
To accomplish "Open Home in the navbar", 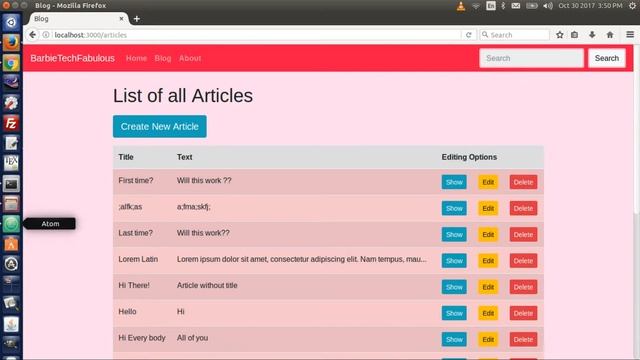I will 136,58.
